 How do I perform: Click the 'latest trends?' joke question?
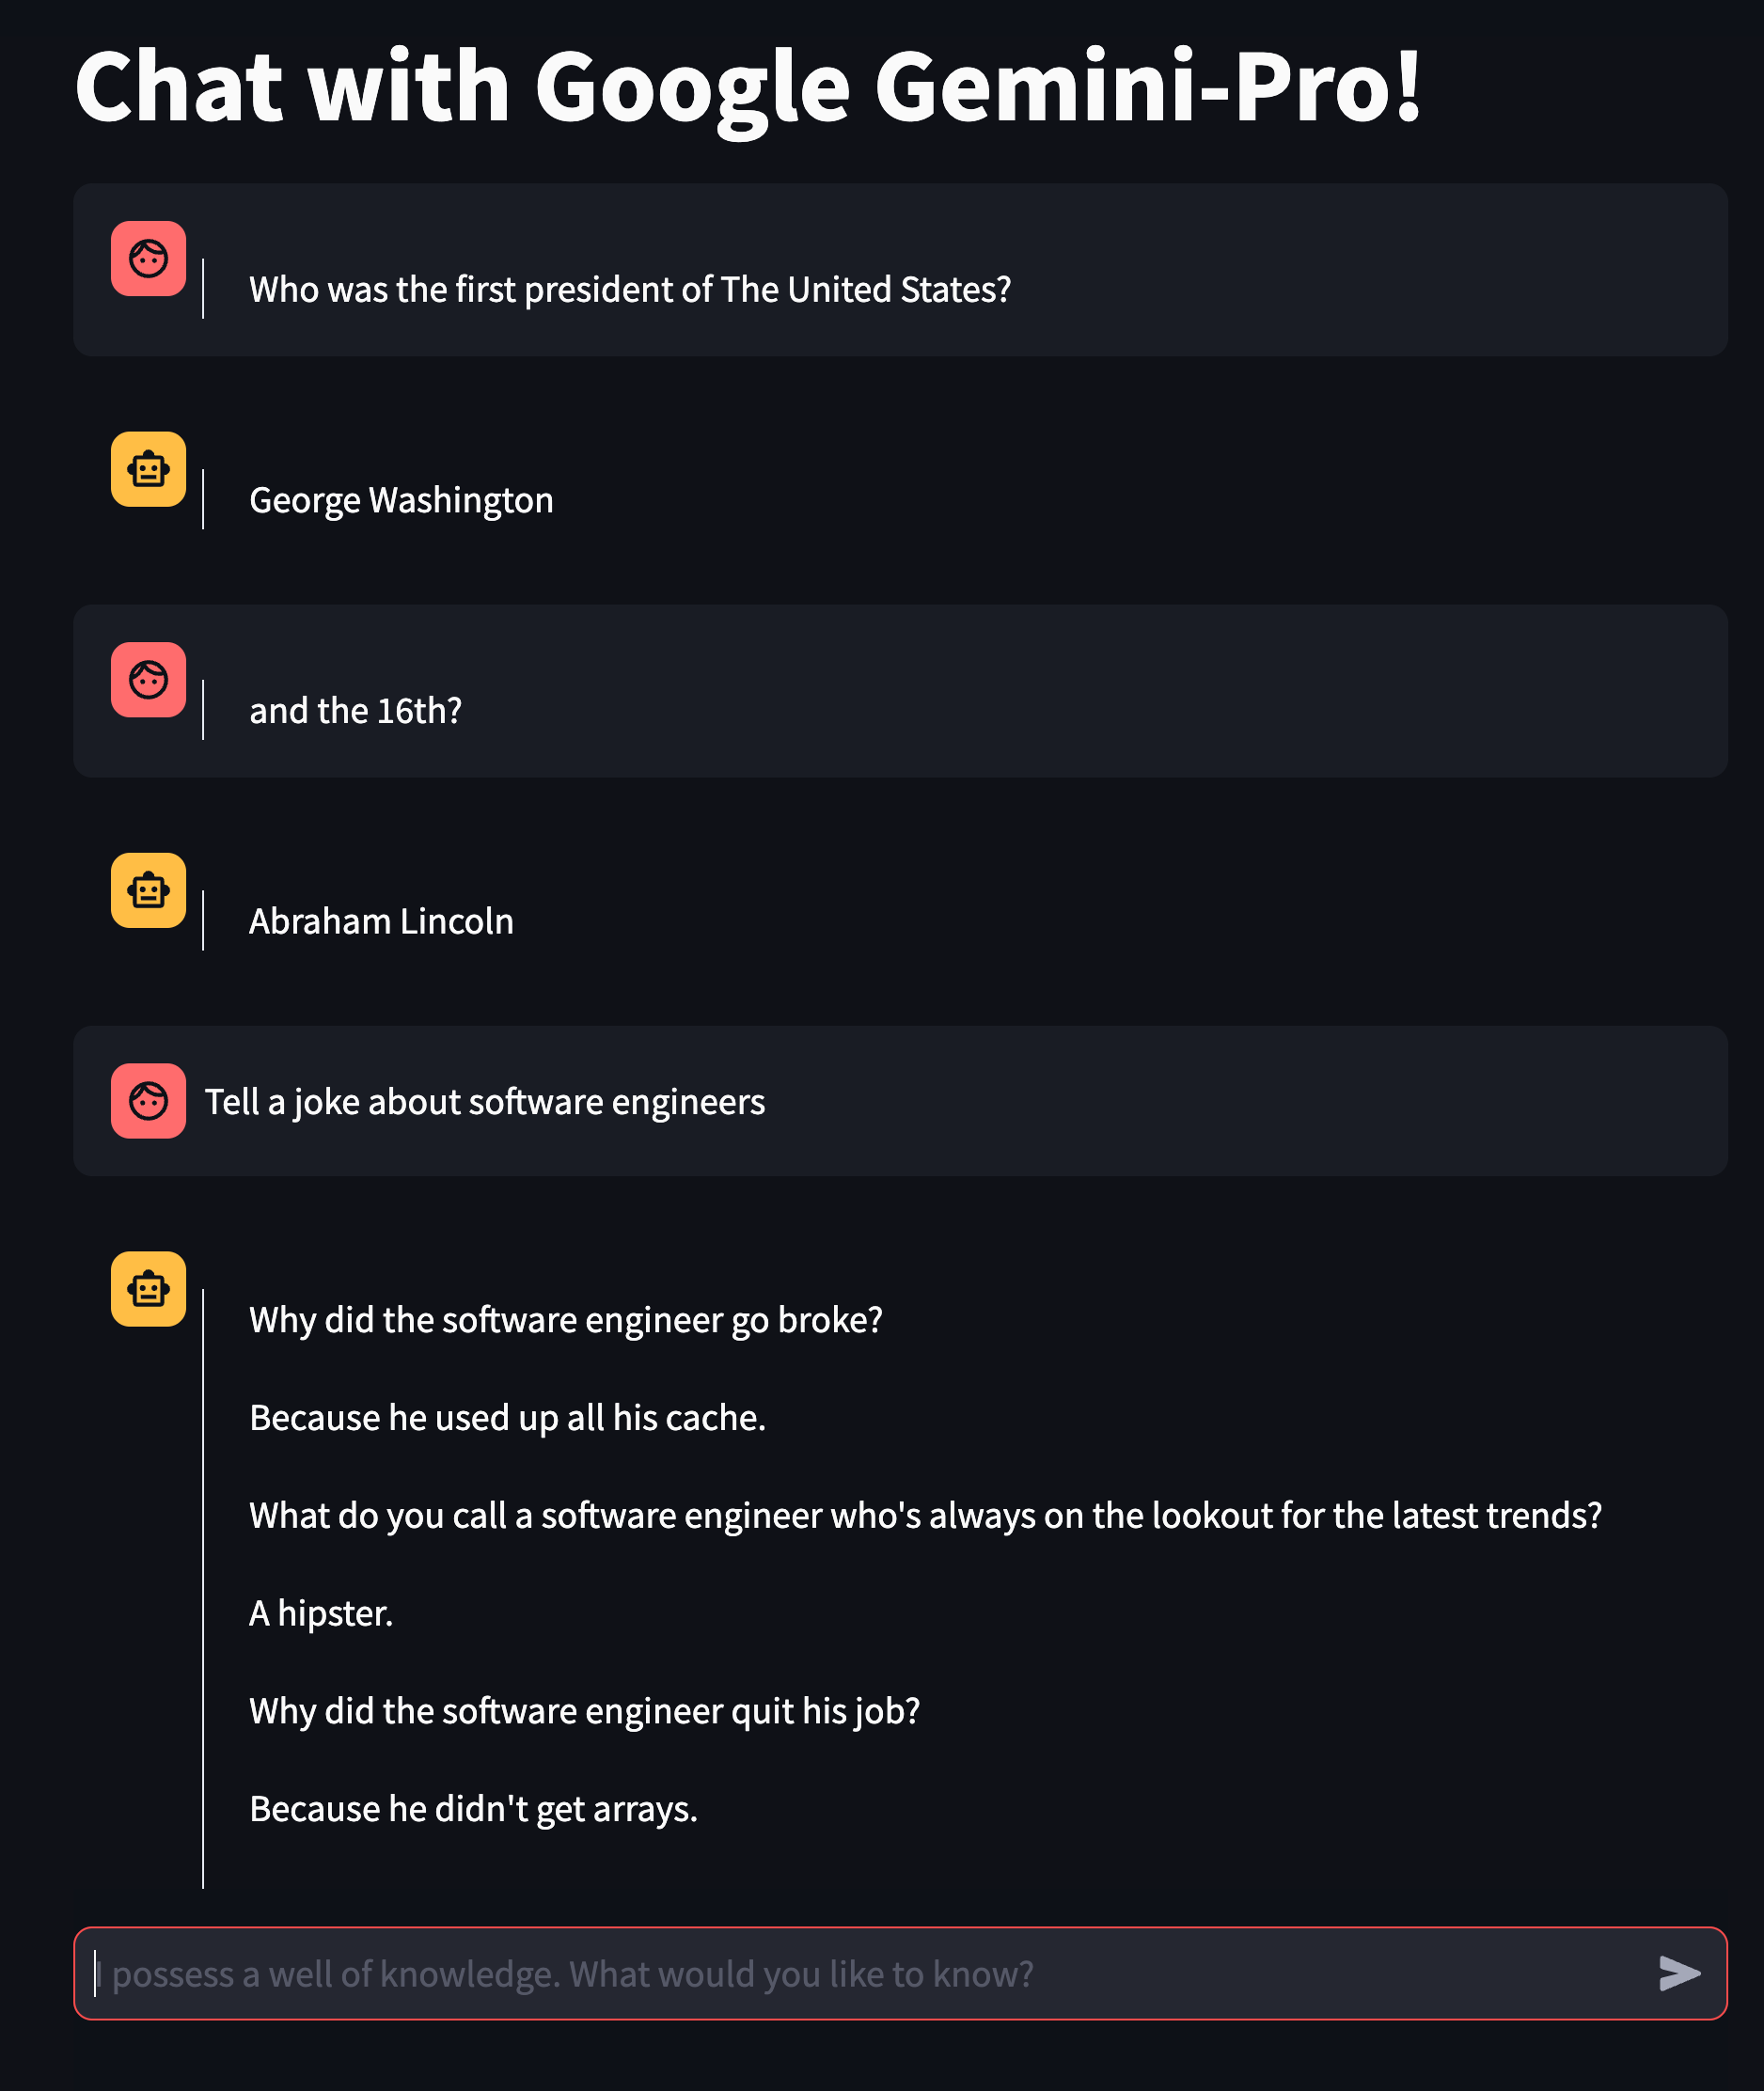(925, 1516)
